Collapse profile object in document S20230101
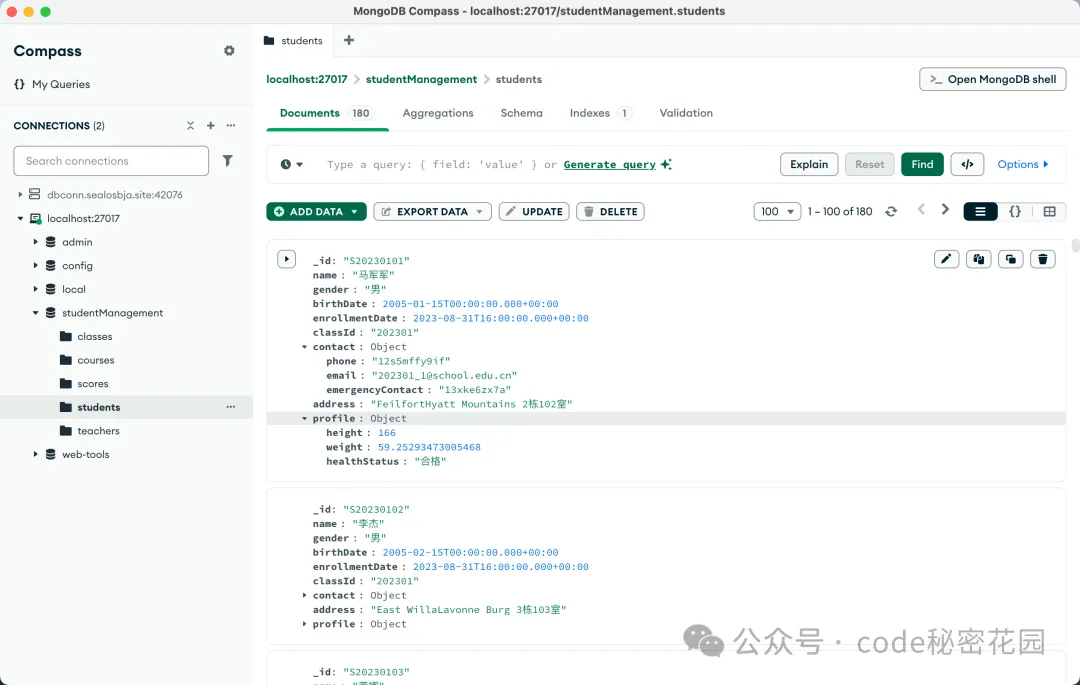The height and width of the screenshot is (685, 1080). pyautogui.click(x=304, y=419)
